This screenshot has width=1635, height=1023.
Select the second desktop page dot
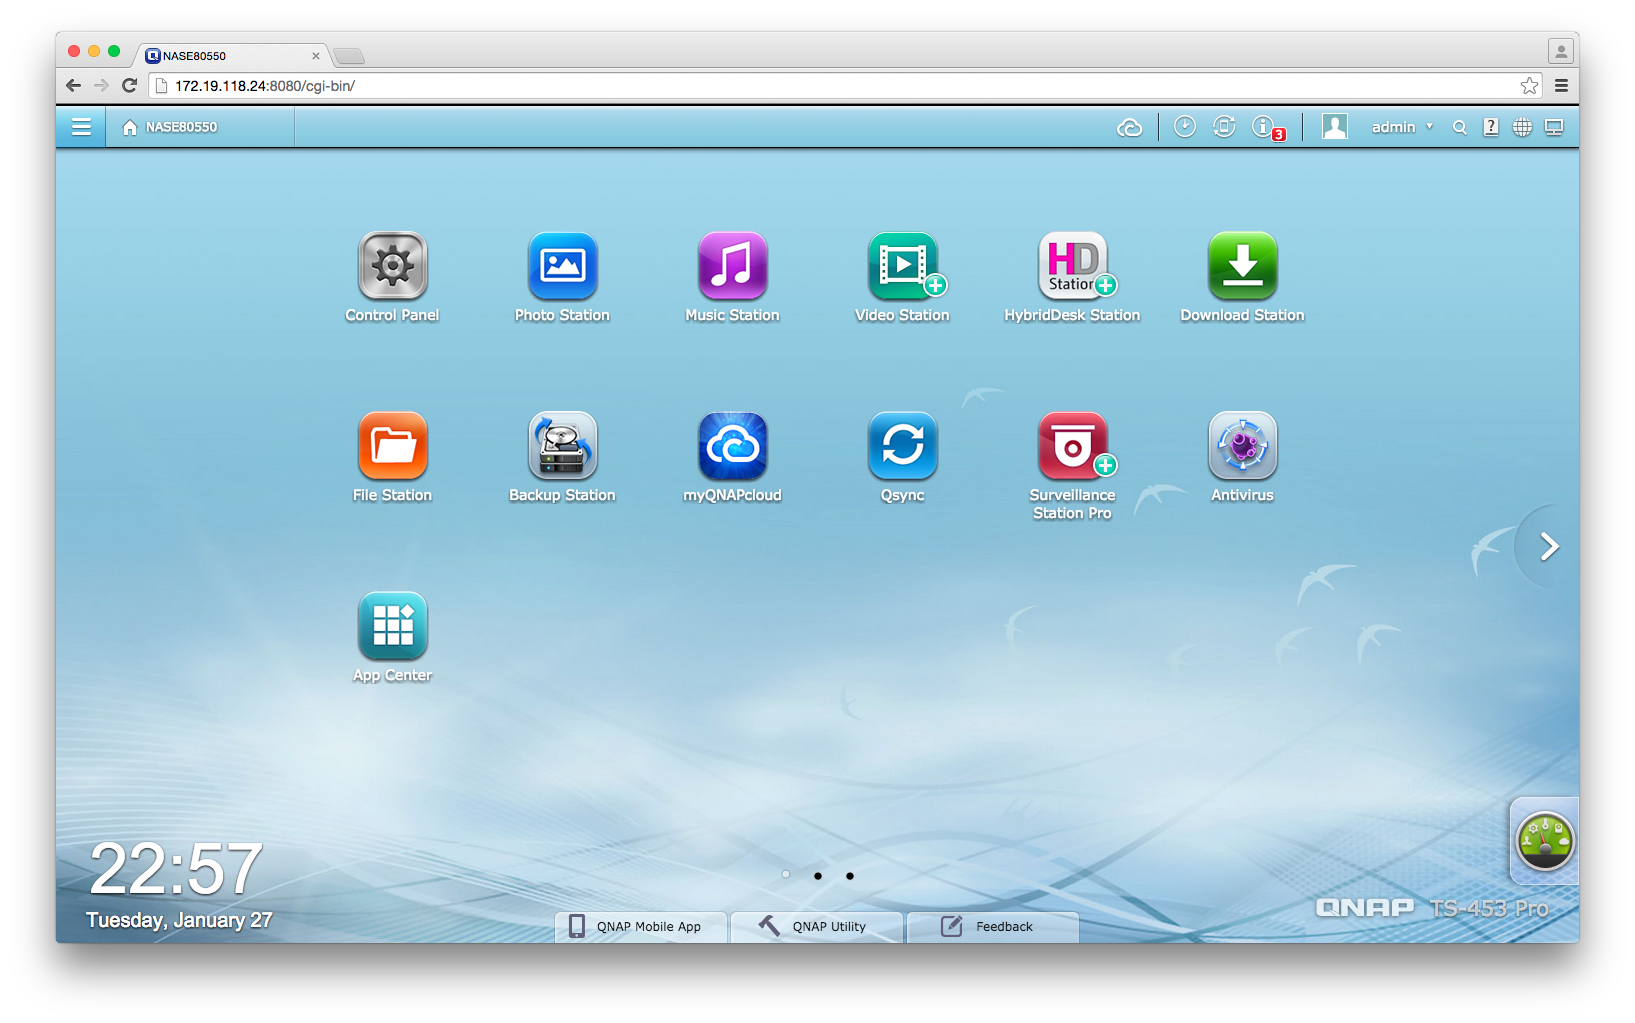tap(818, 875)
